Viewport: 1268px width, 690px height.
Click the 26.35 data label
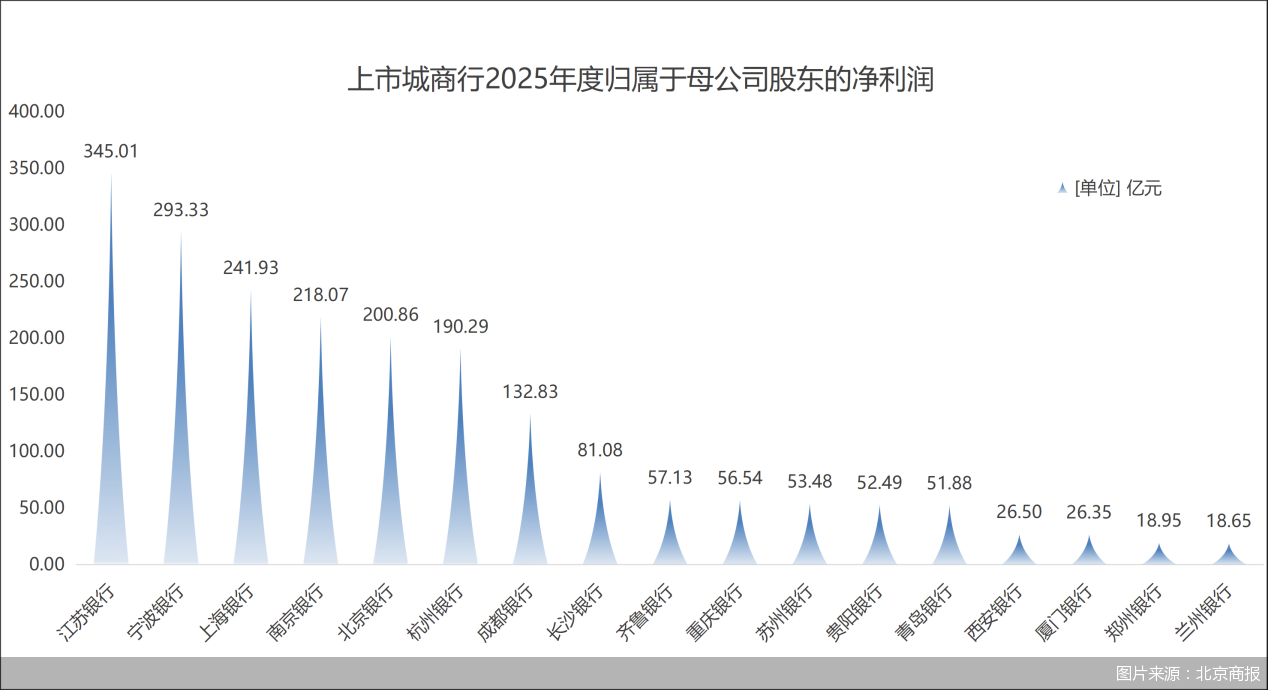1089,512
